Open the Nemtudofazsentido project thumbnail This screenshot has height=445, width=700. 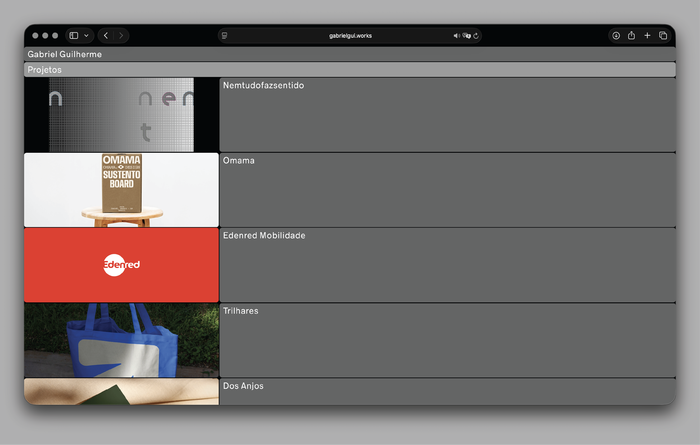pyautogui.click(x=121, y=115)
